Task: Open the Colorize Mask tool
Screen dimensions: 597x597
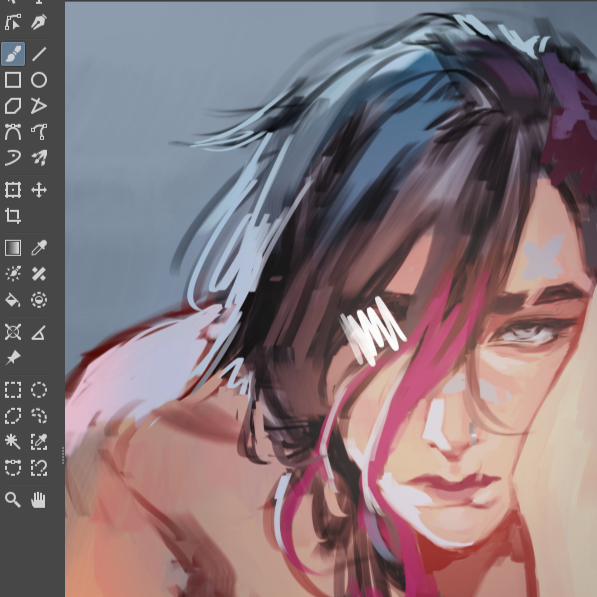Action: coord(13,274)
